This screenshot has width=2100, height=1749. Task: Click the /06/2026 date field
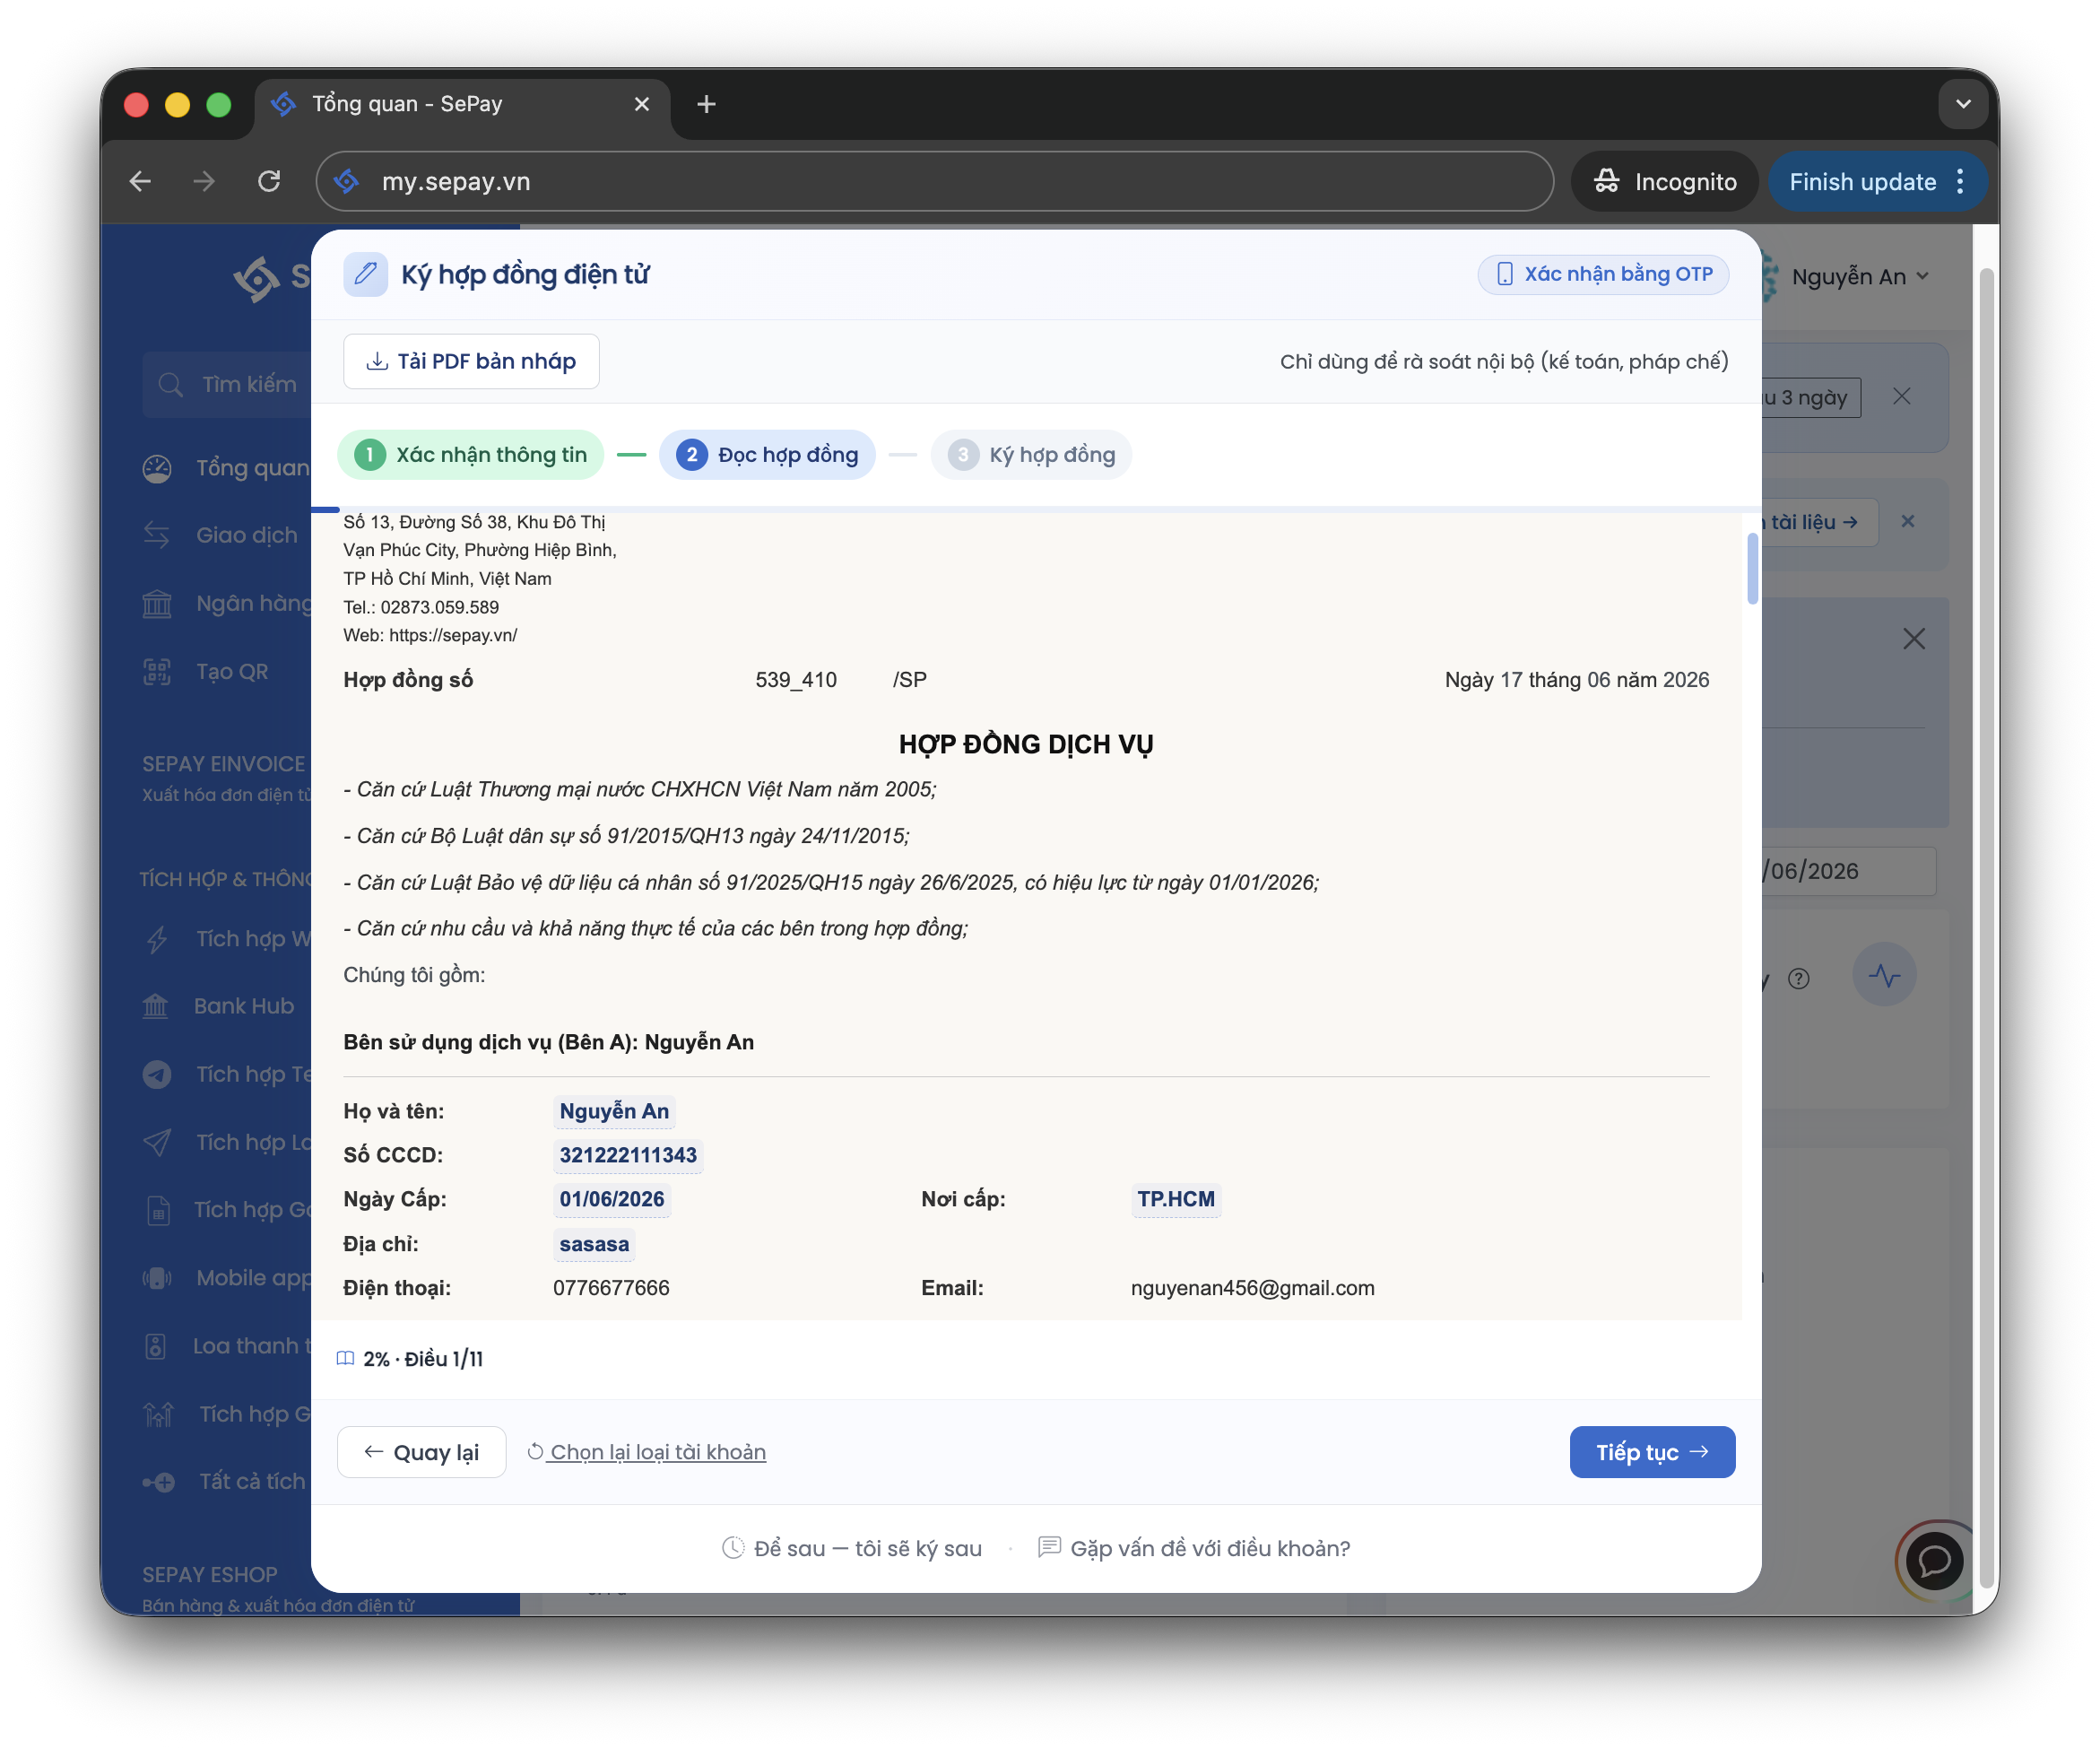click(1848, 871)
